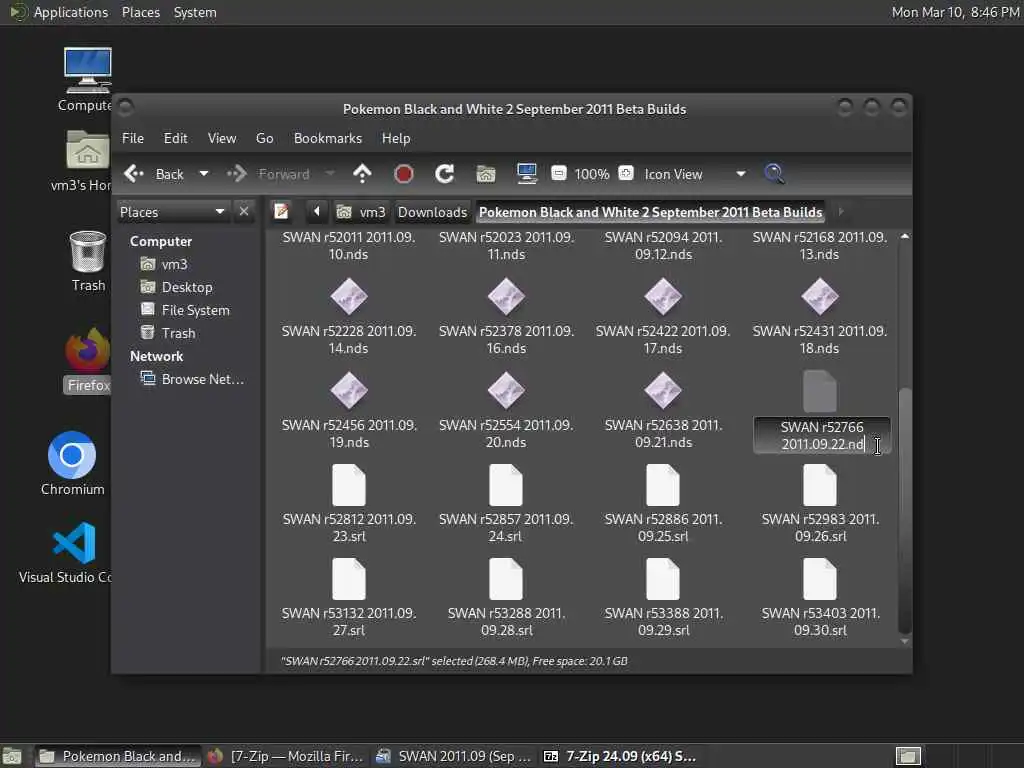Click the path bar left scroll arrow
This screenshot has height=768, width=1024.
(x=317, y=212)
